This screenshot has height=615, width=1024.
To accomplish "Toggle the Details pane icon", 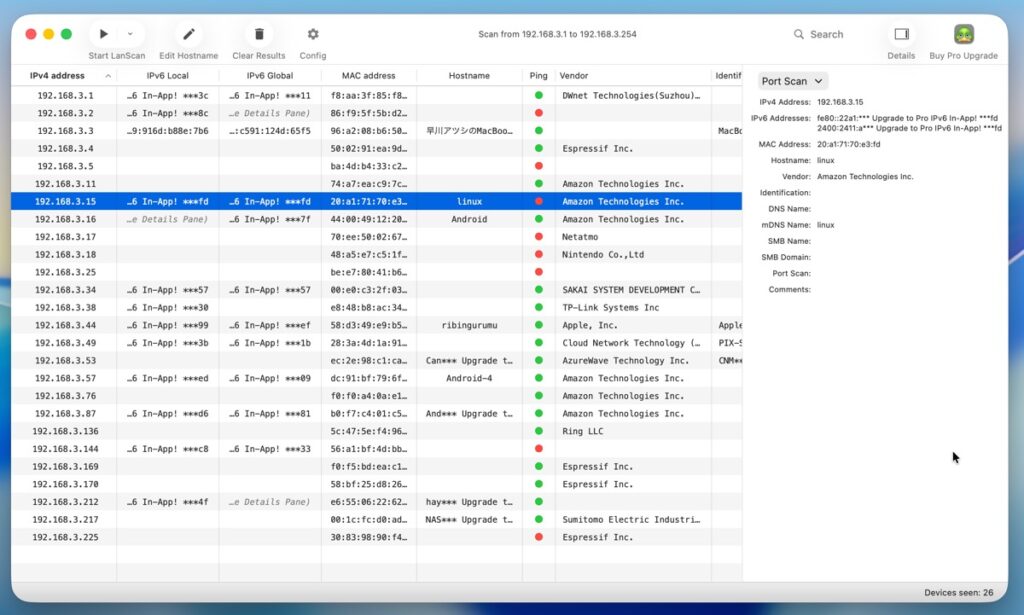I will [x=901, y=34].
